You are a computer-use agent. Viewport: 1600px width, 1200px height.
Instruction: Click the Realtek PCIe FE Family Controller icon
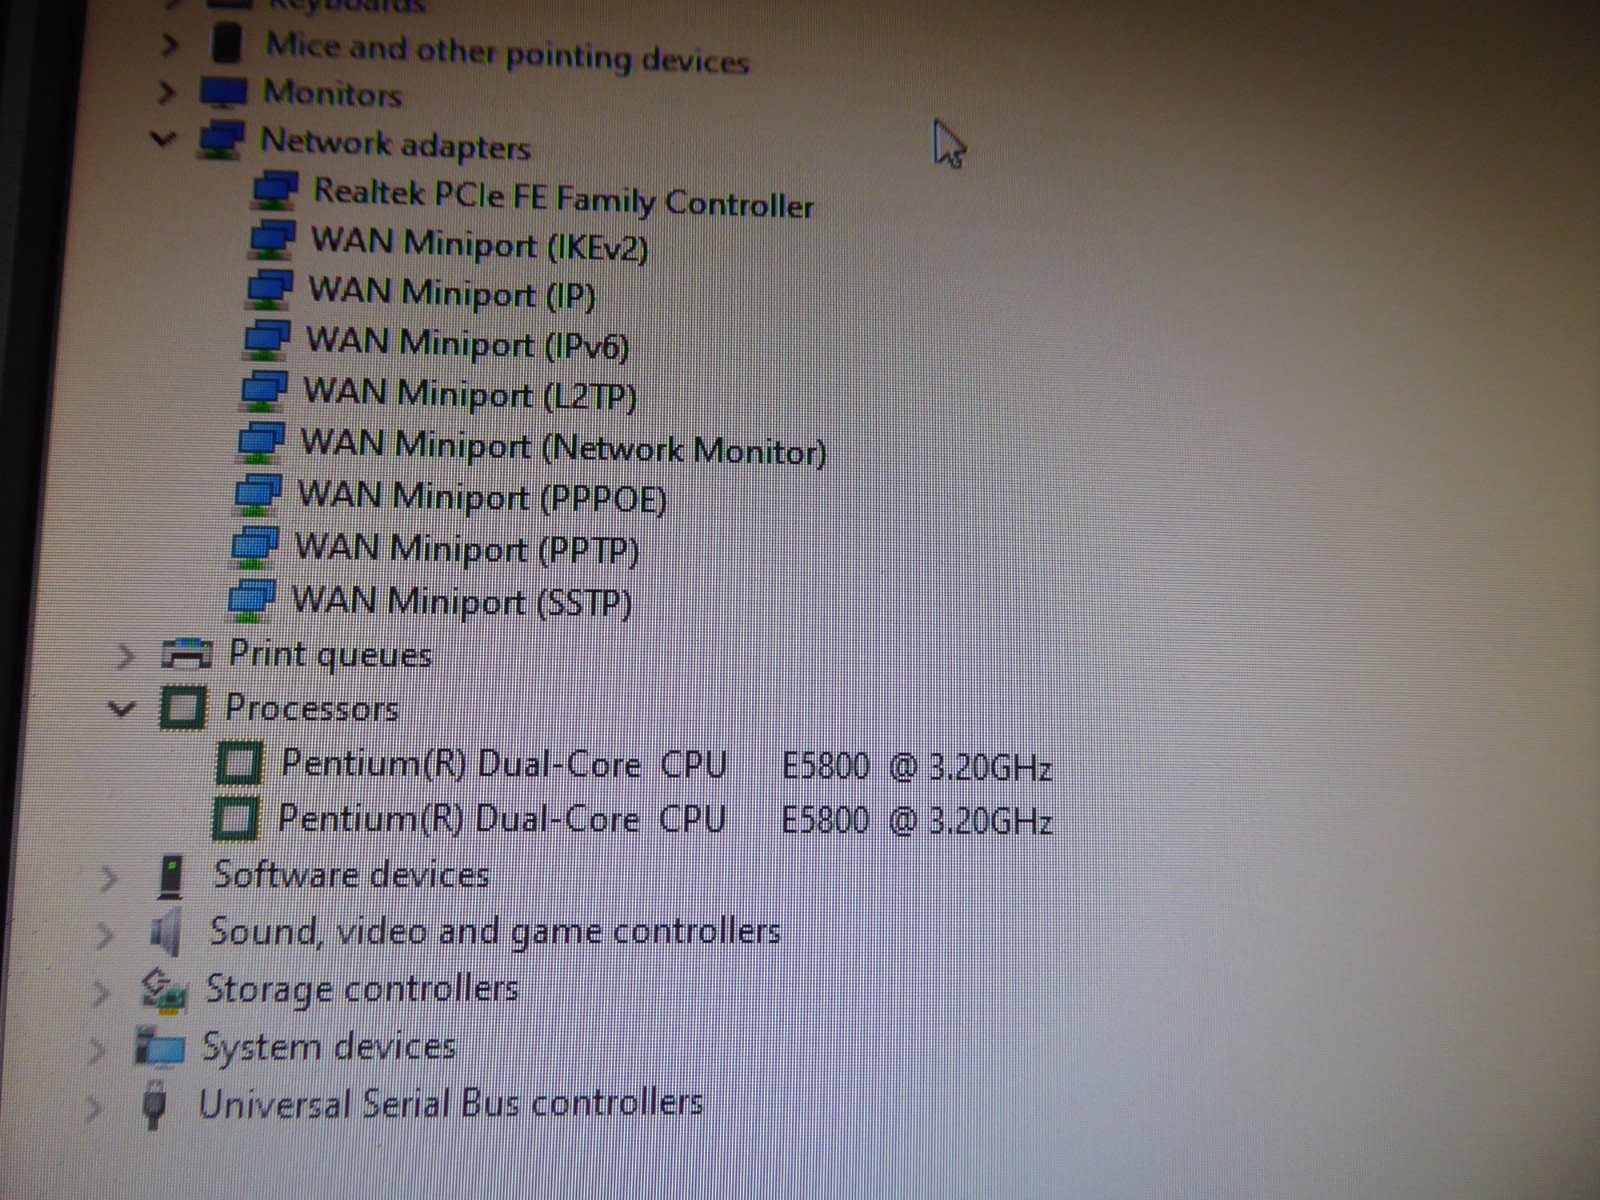click(x=273, y=190)
